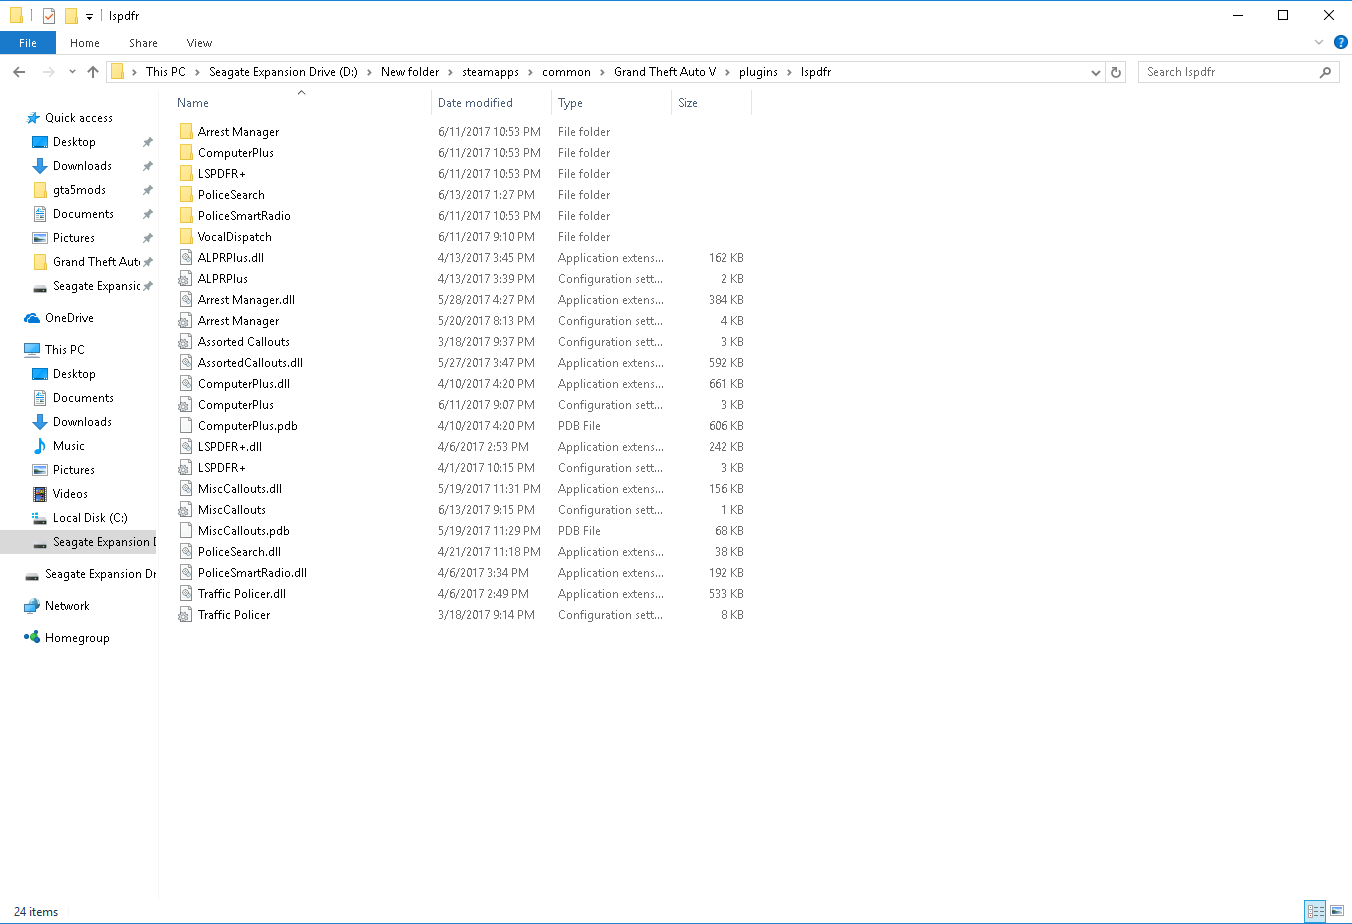
Task: Expand the ribbon with the chevron
Action: (x=1319, y=43)
